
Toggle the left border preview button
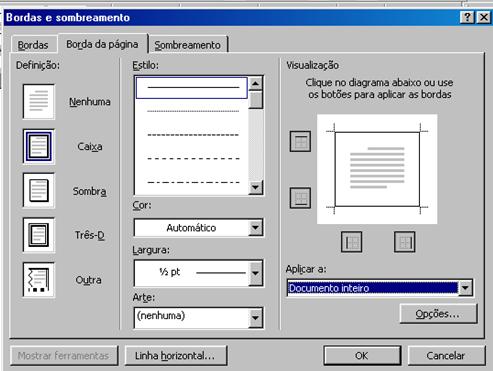coord(352,242)
